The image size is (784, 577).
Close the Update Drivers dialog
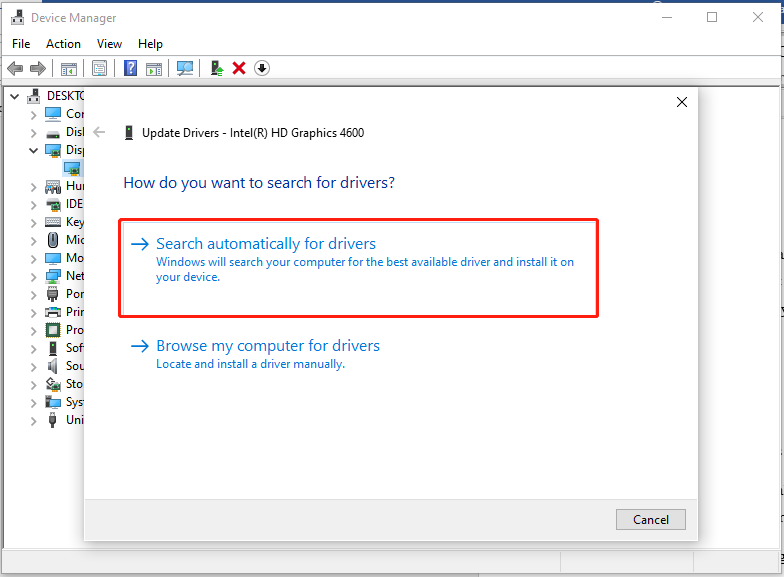[x=682, y=102]
